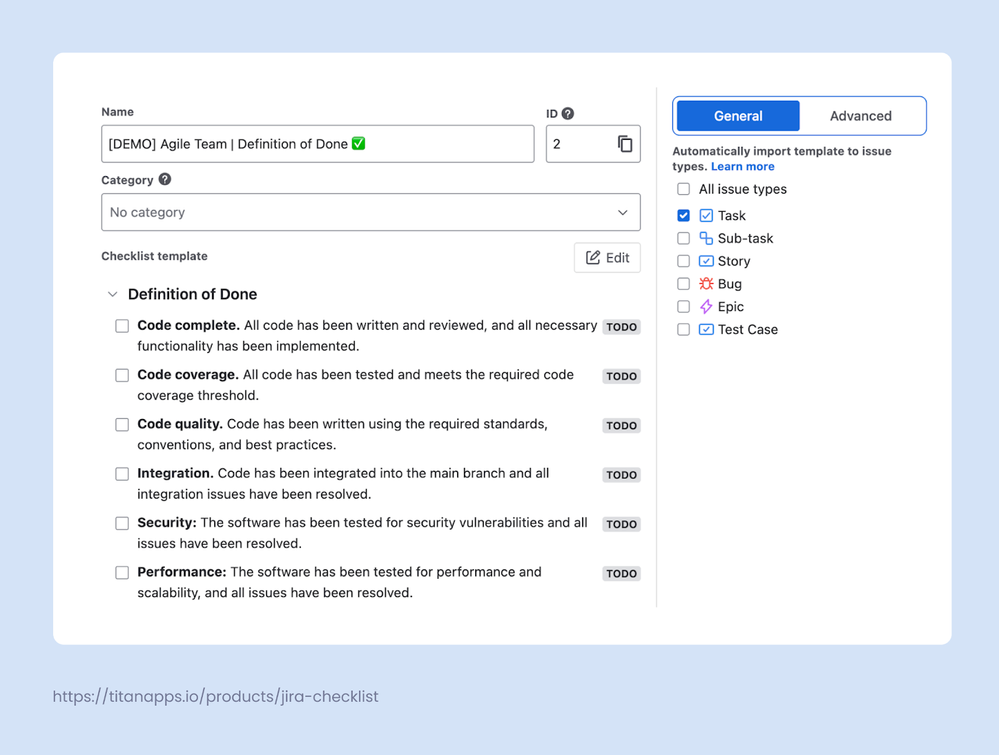This screenshot has width=999, height=755.
Task: Uncheck the Task issue type checkbox
Action: coord(684,215)
